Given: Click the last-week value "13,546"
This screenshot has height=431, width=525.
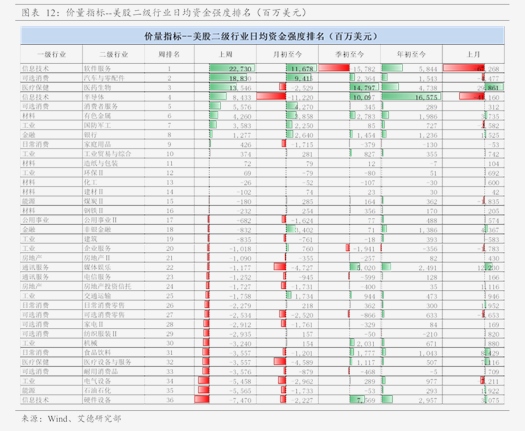Looking at the screenshot, I should (240, 88).
